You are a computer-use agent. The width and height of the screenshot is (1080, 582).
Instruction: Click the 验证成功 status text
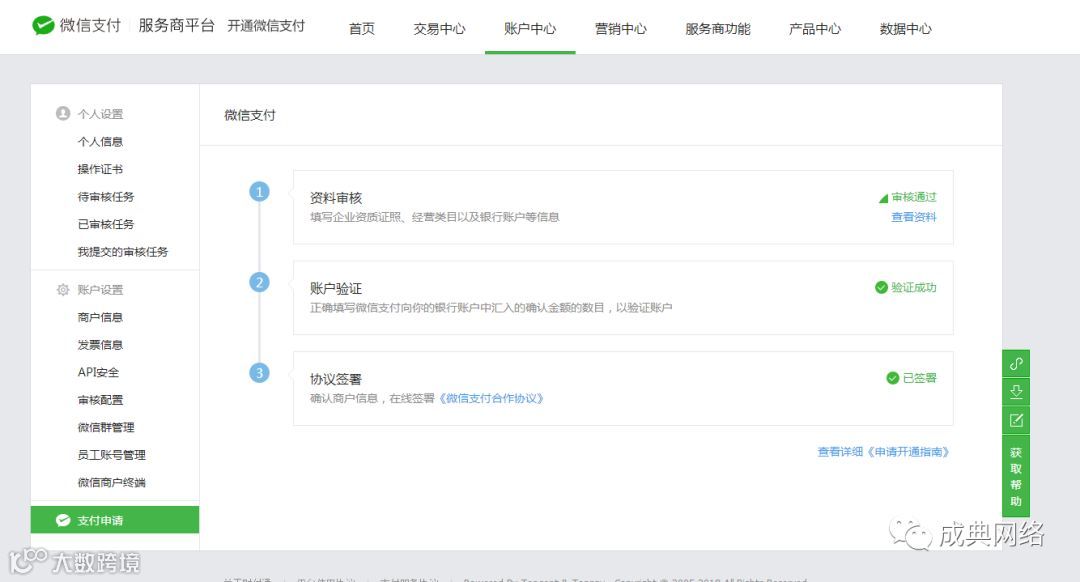913,287
